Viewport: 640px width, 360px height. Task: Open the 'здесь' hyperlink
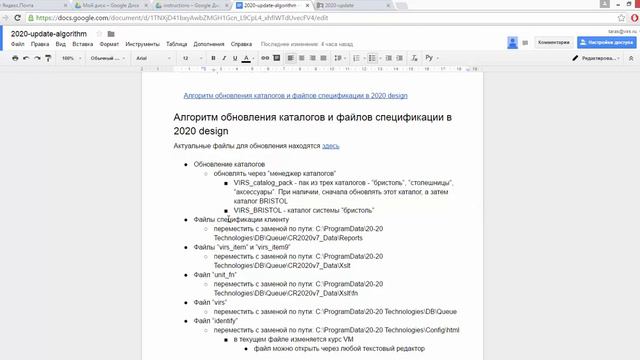click(x=331, y=146)
